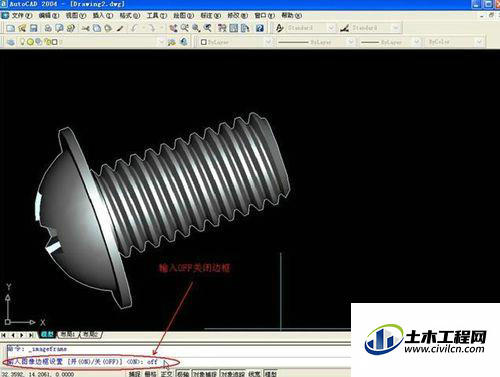Click the command line input field

point(178,361)
